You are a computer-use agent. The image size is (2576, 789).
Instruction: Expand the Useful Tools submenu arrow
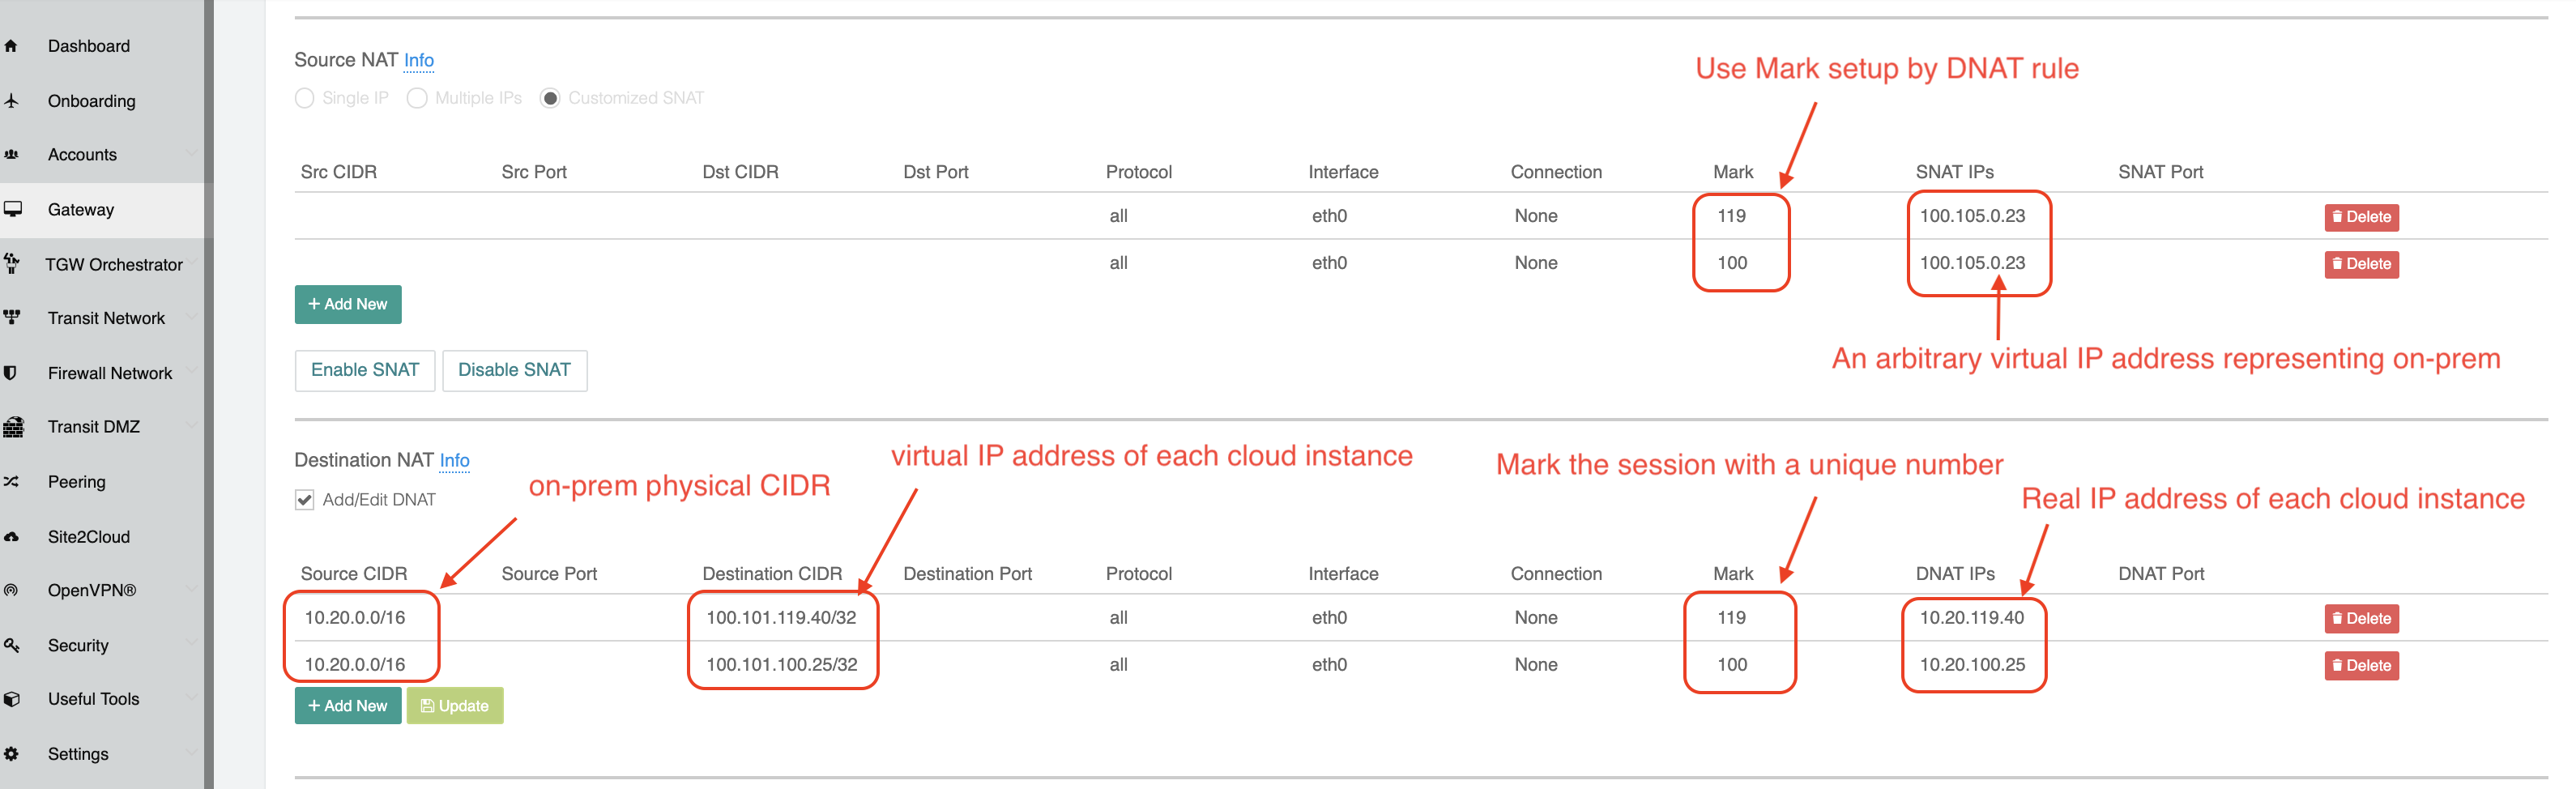[x=191, y=699]
